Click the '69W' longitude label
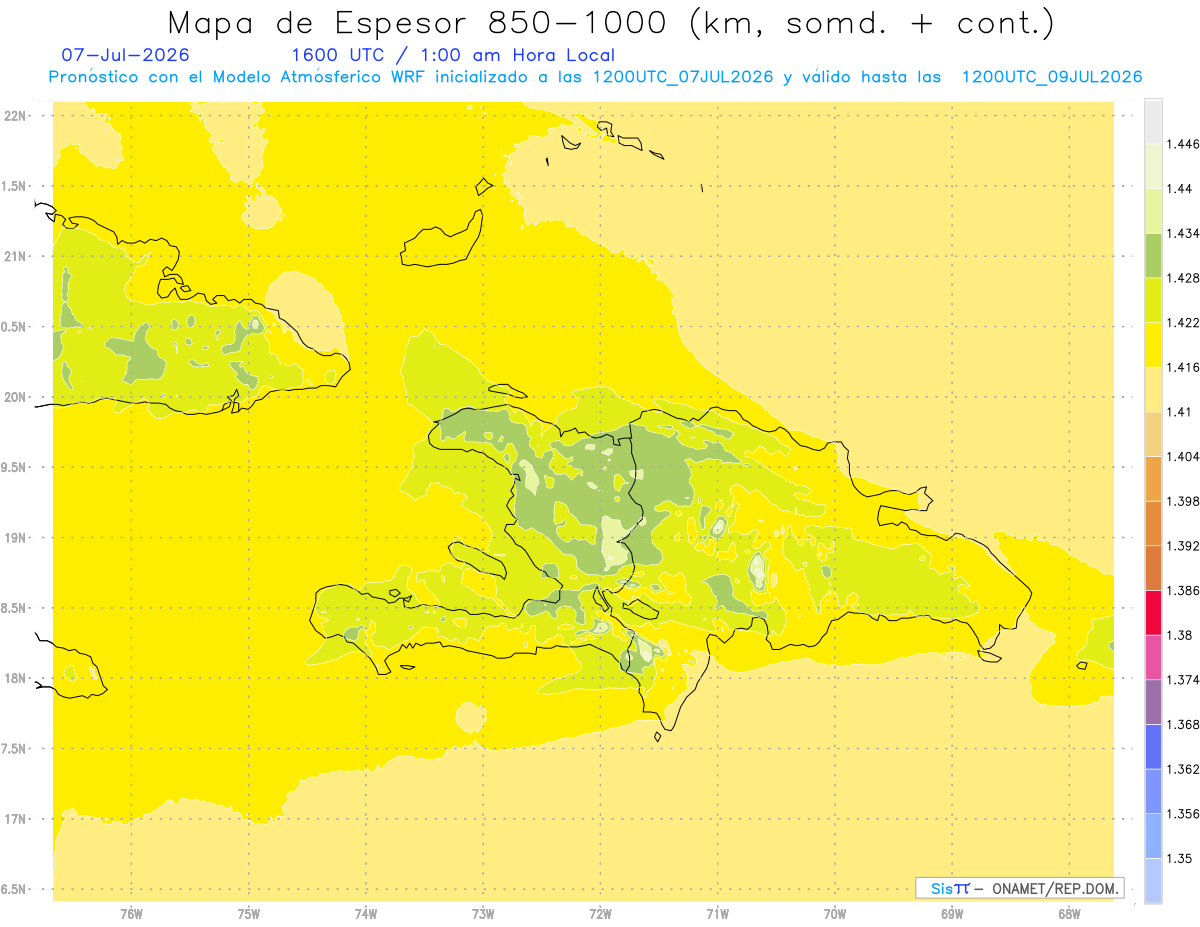This screenshot has height=927, width=1200. click(951, 914)
